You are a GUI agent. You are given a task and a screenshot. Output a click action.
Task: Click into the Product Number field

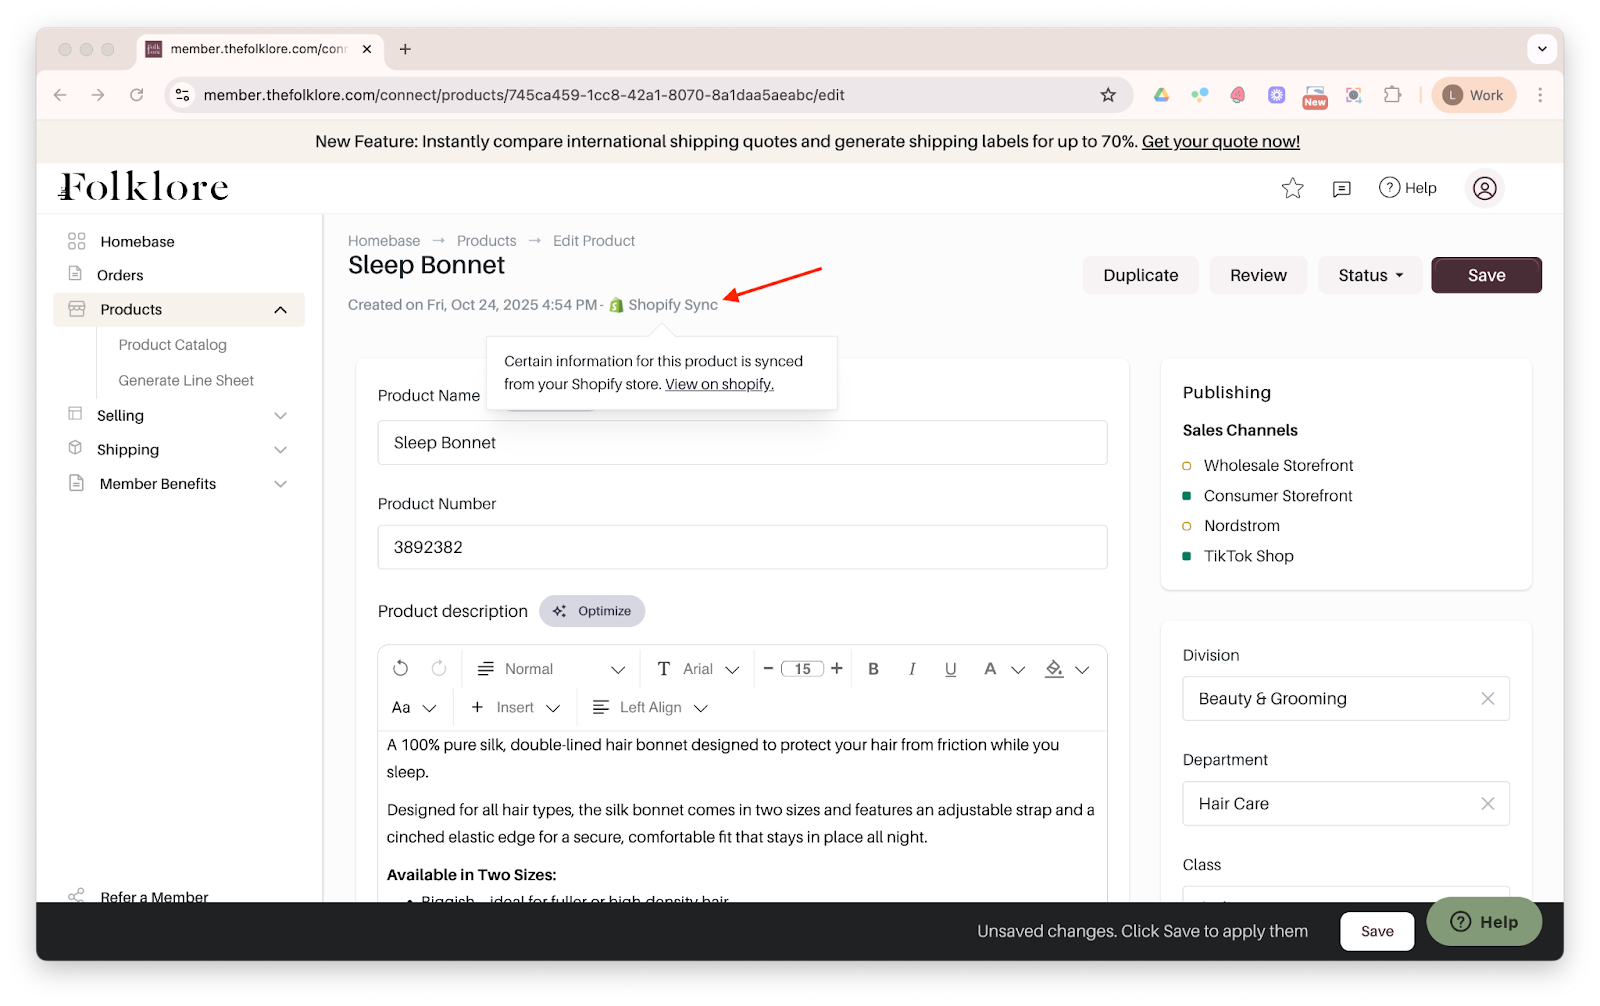742,548
